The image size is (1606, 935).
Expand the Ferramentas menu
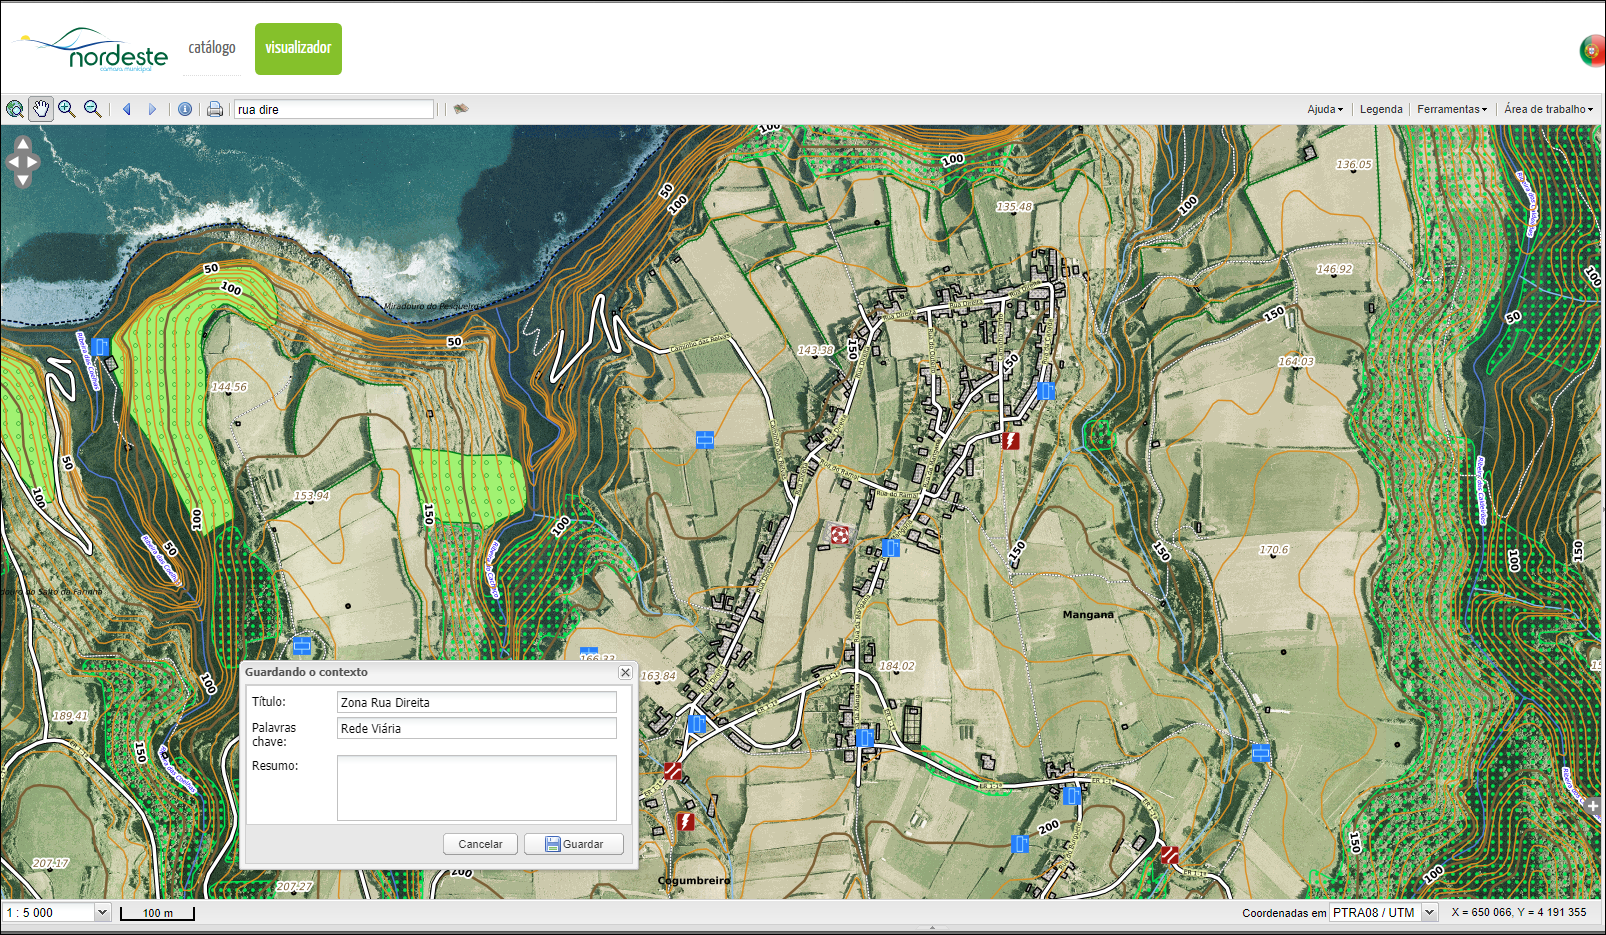(x=1451, y=109)
